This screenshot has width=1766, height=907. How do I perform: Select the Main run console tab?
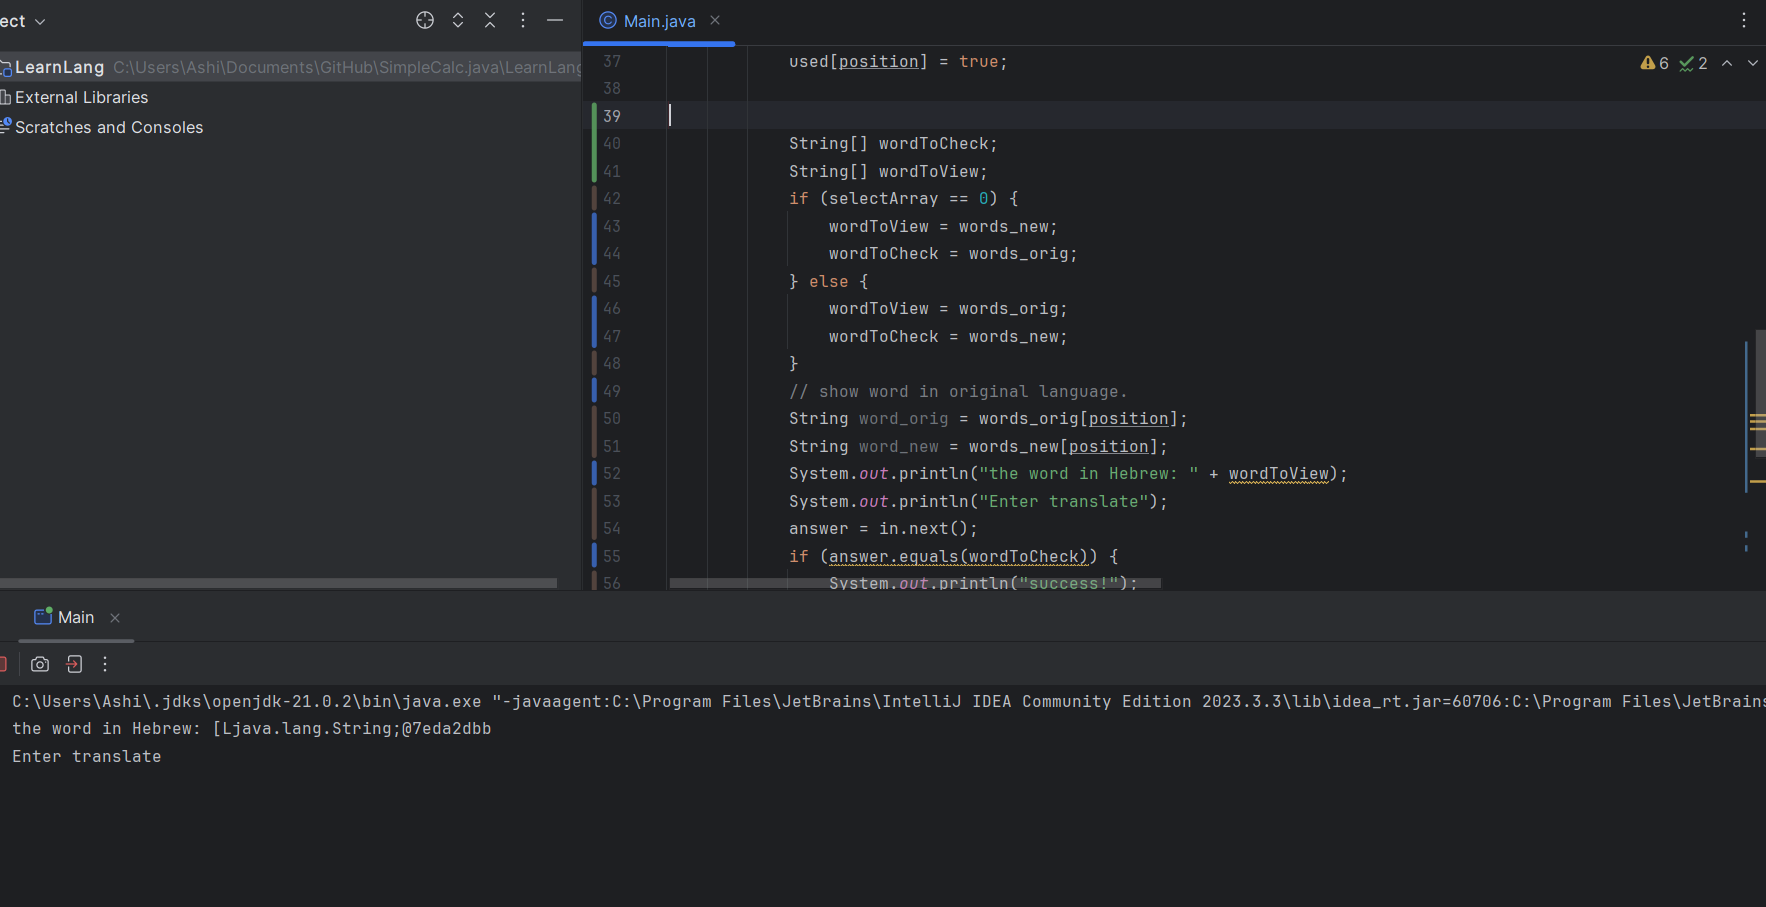click(x=75, y=618)
